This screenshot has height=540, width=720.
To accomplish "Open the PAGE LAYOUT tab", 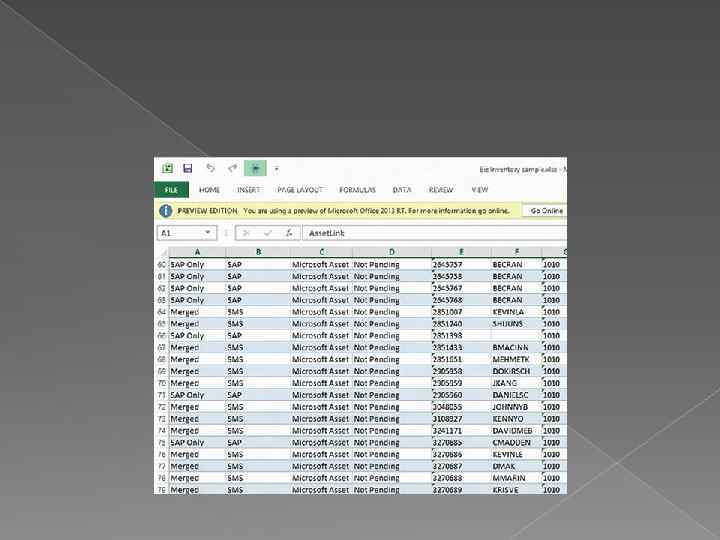I will pyautogui.click(x=300, y=190).
